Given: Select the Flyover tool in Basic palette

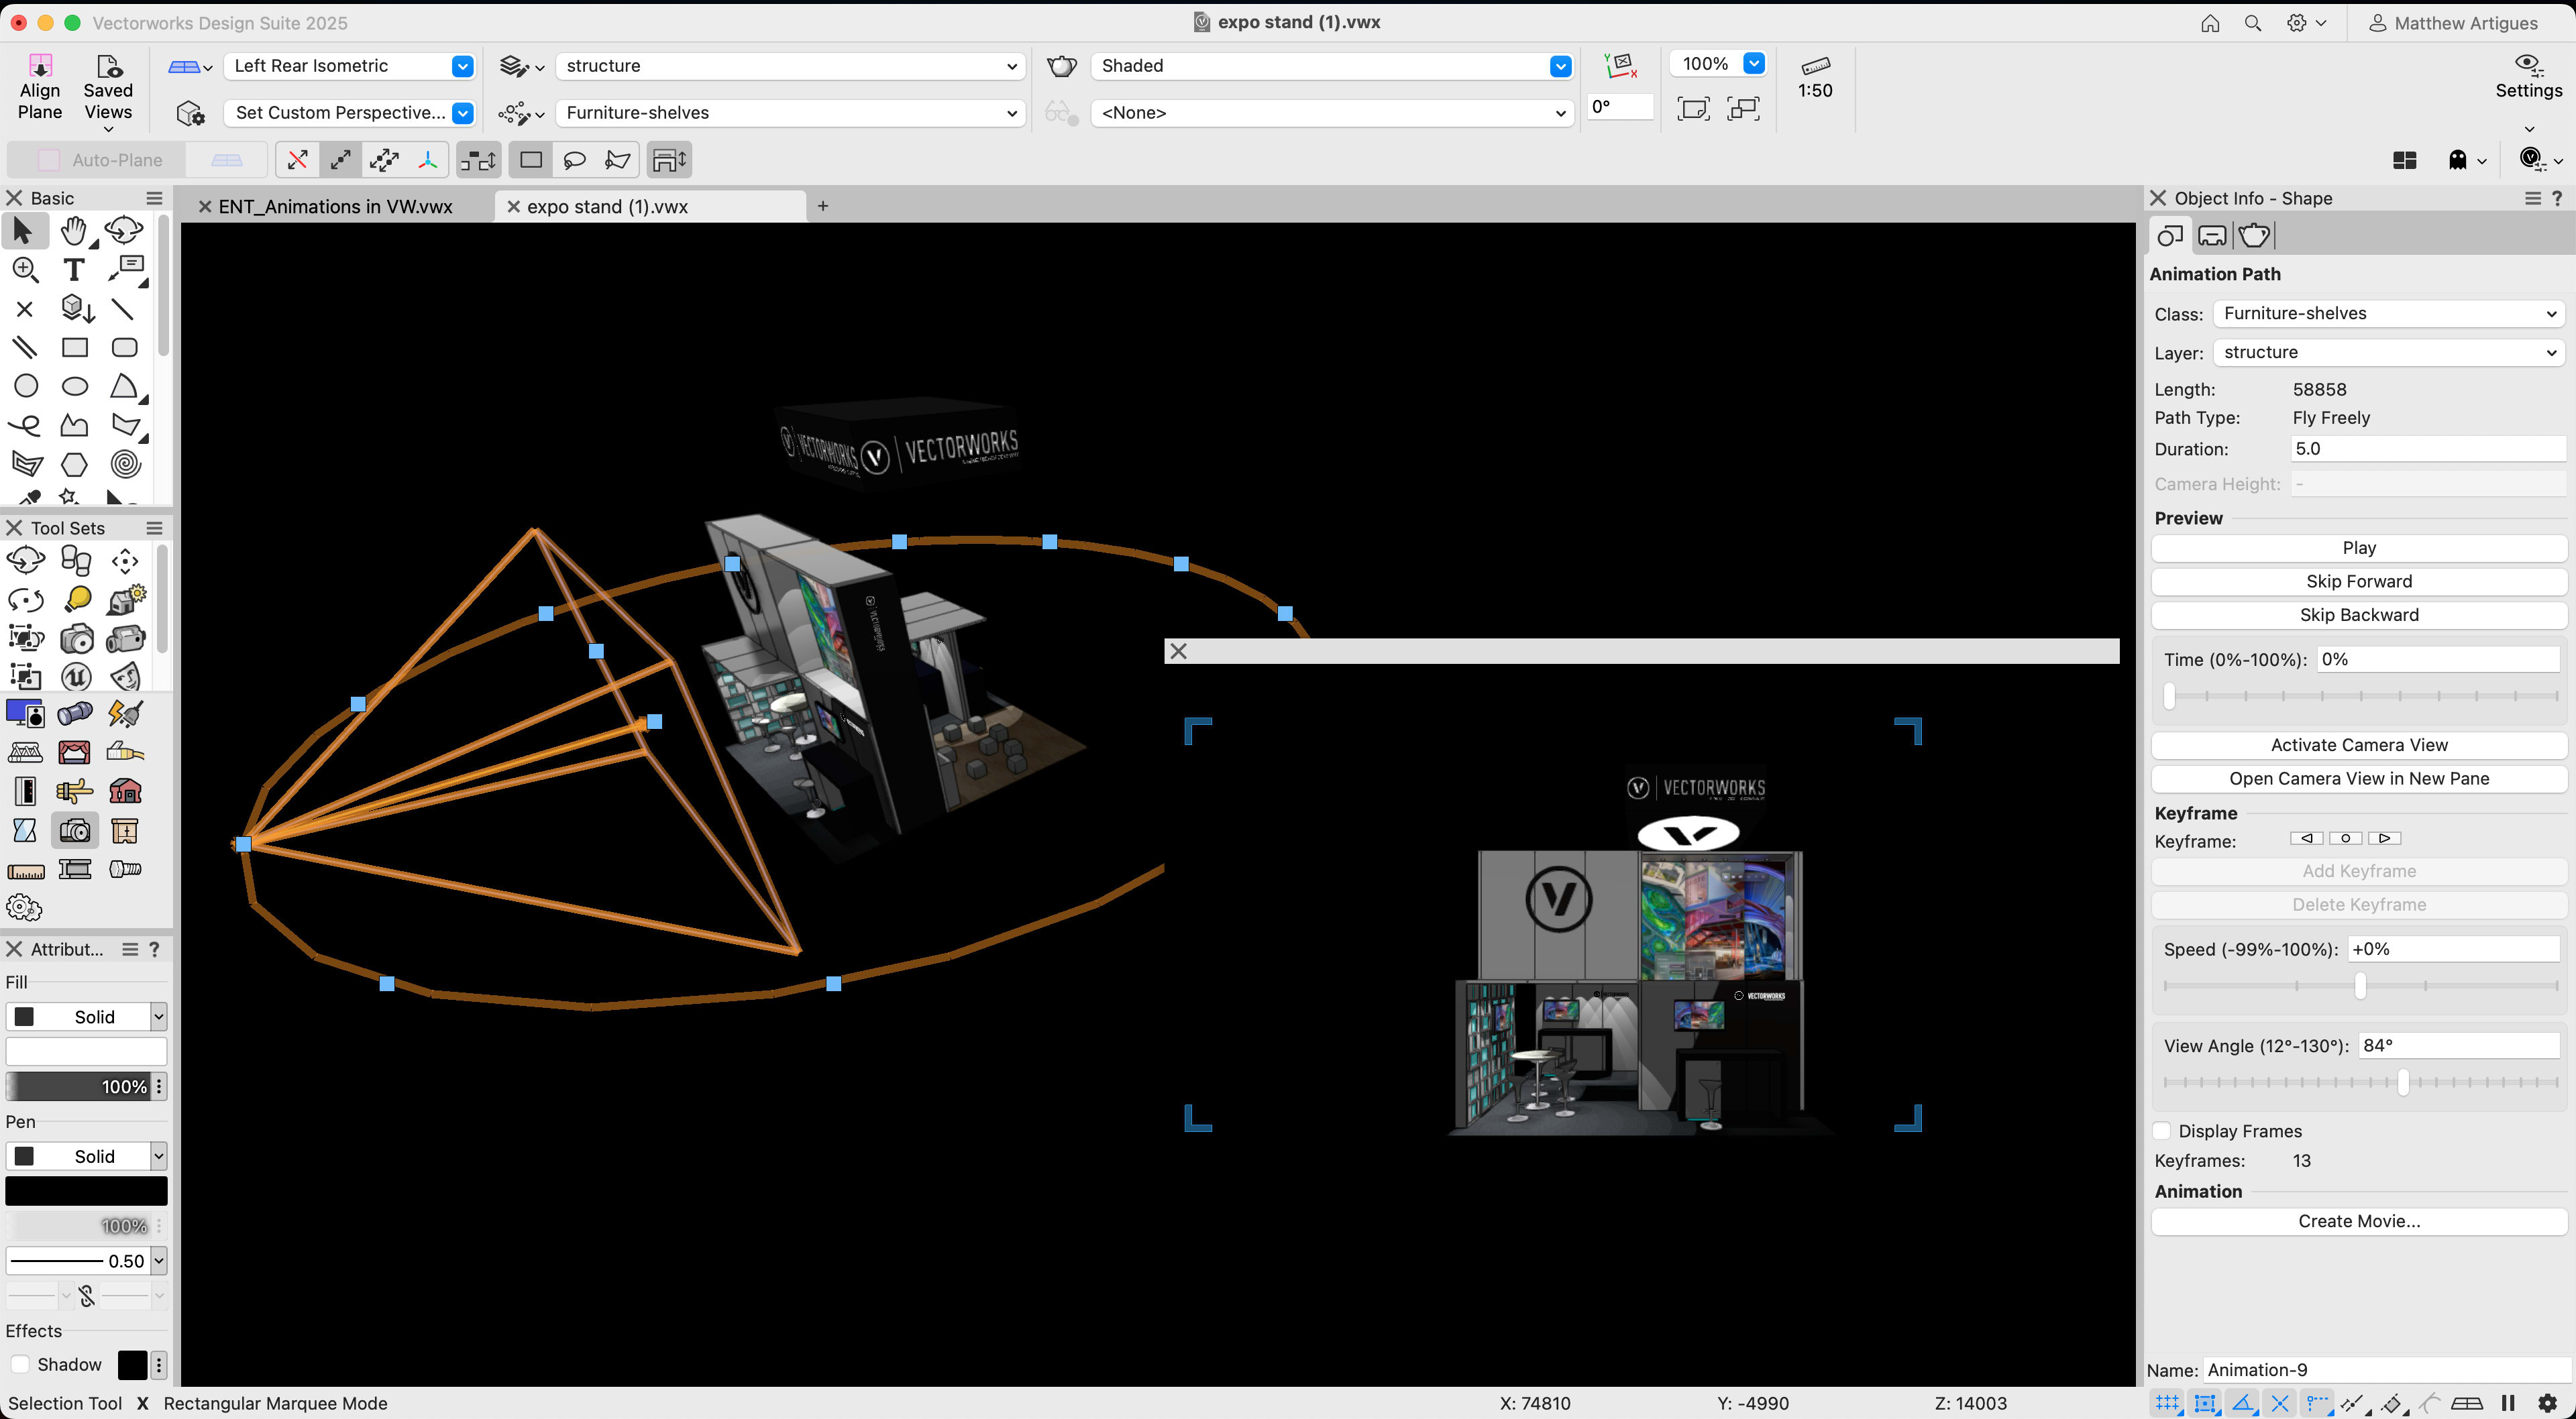Looking at the screenshot, I should coord(124,231).
